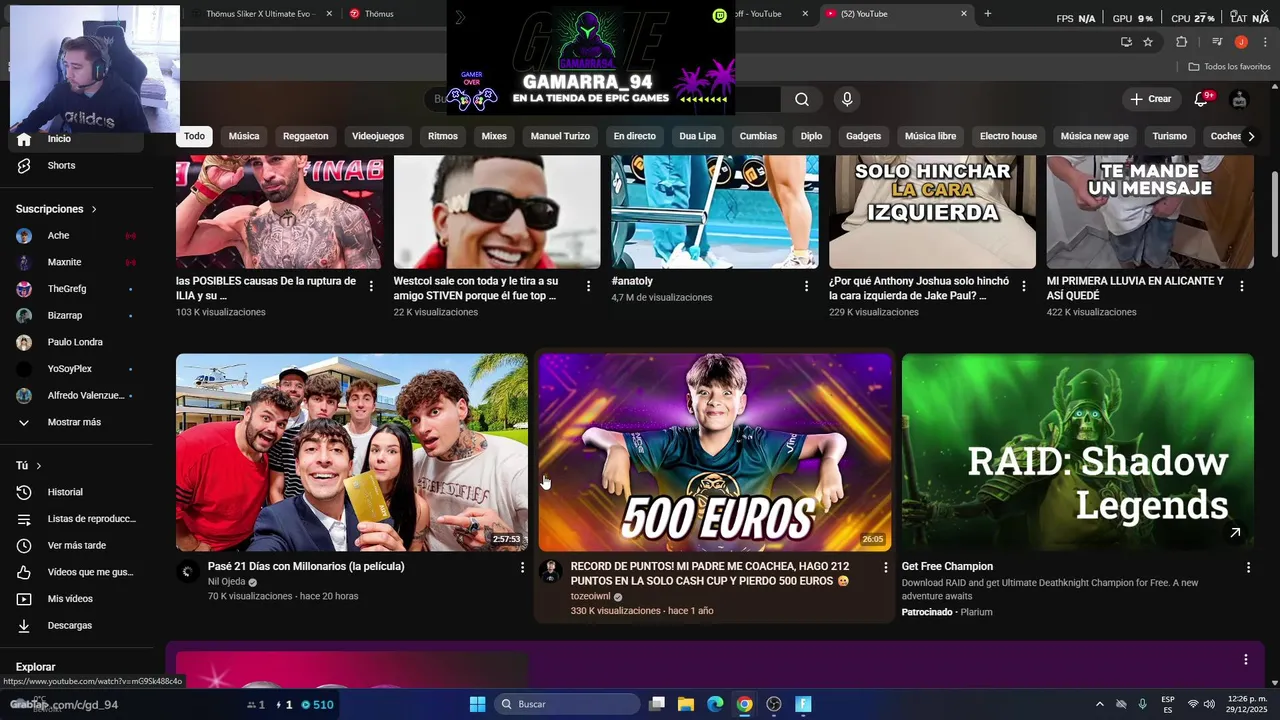1280x720 pixels.
Task: Open the YouTube account avatar menu
Action: [x=1240, y=99]
